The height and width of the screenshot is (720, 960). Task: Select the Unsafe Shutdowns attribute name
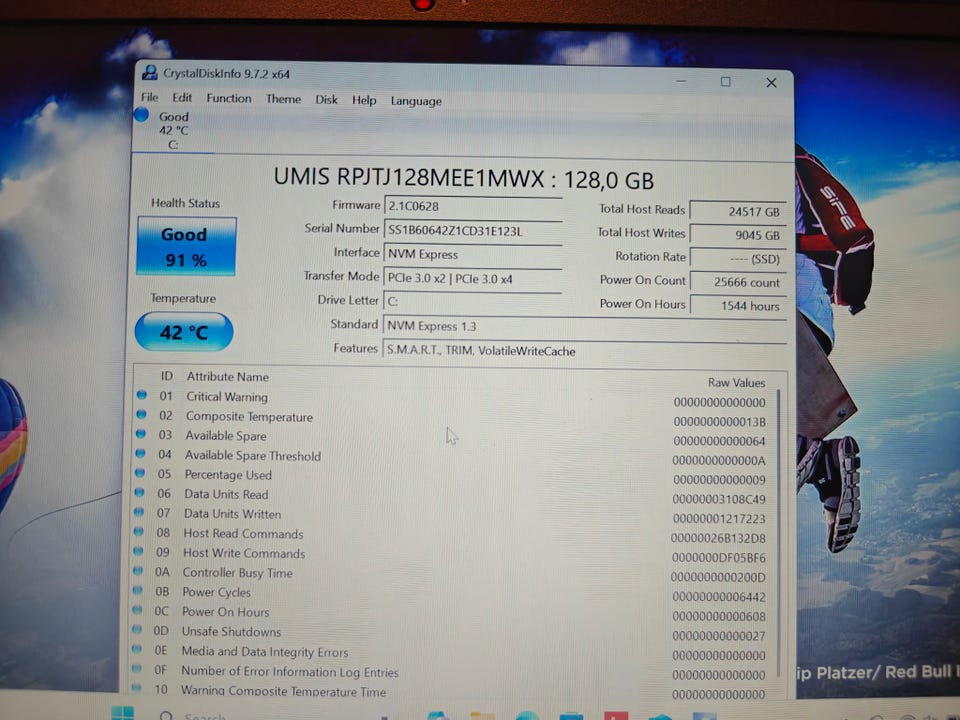pyautogui.click(x=231, y=631)
